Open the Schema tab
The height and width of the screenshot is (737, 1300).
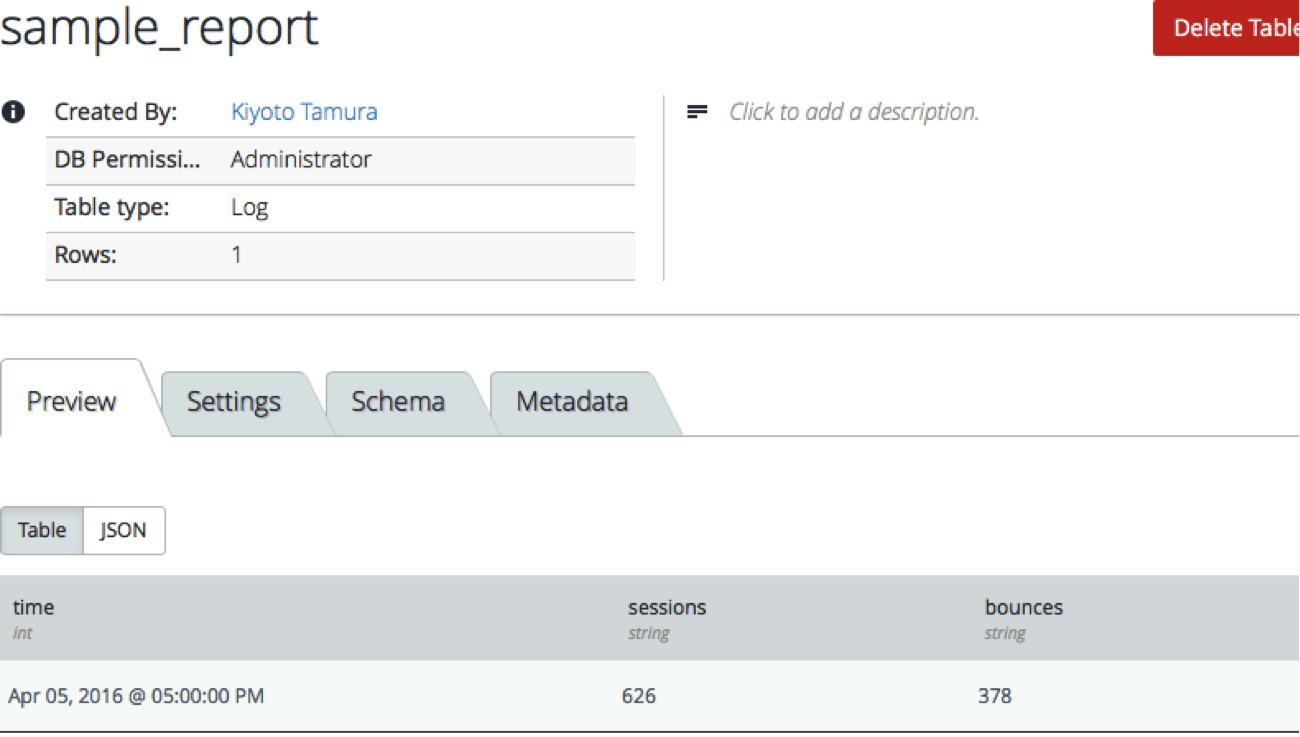click(x=398, y=402)
